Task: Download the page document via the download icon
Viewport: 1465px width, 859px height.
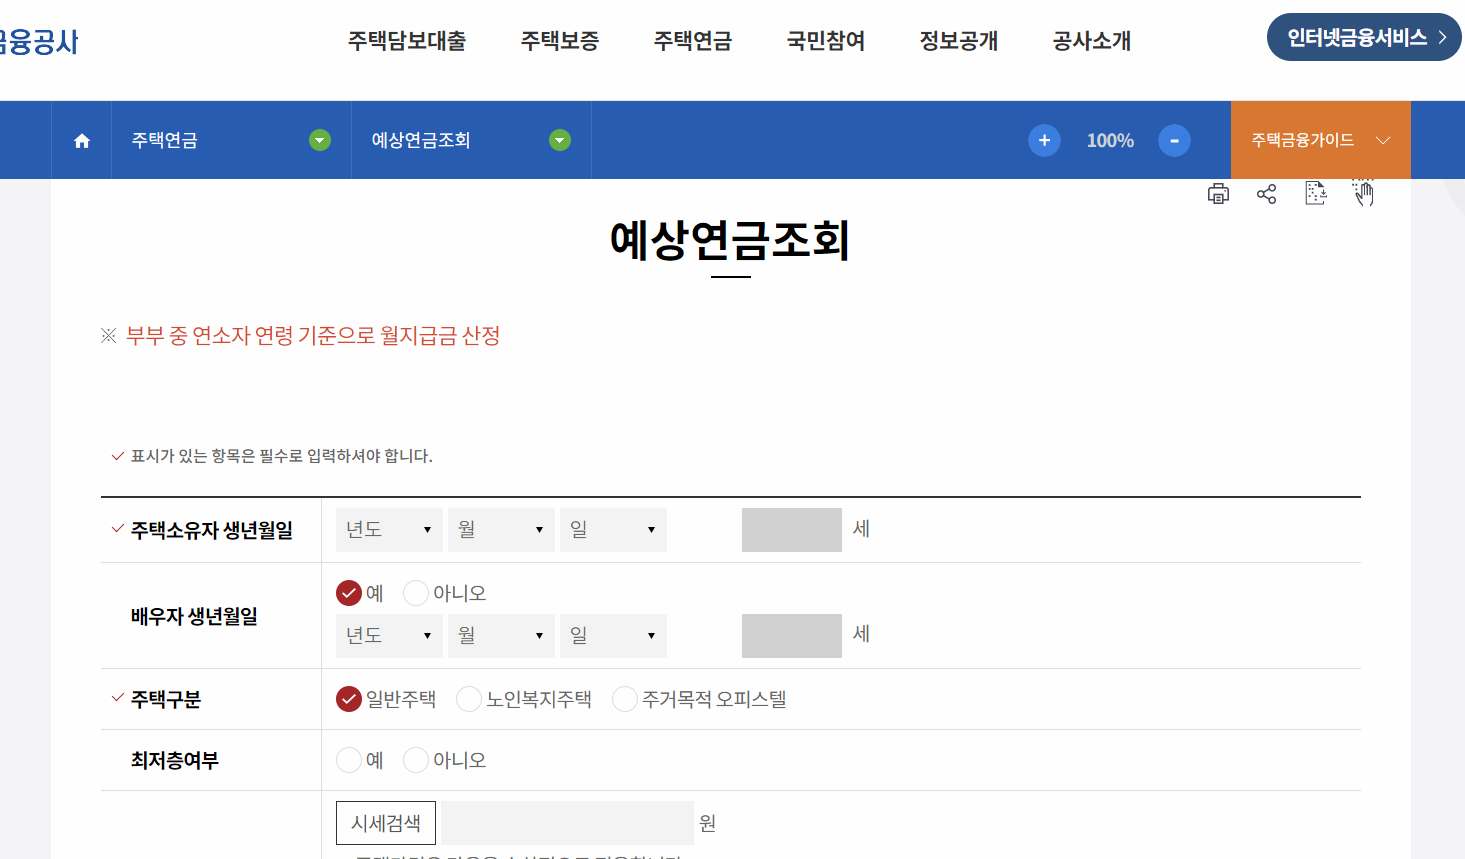Action: 1315,193
